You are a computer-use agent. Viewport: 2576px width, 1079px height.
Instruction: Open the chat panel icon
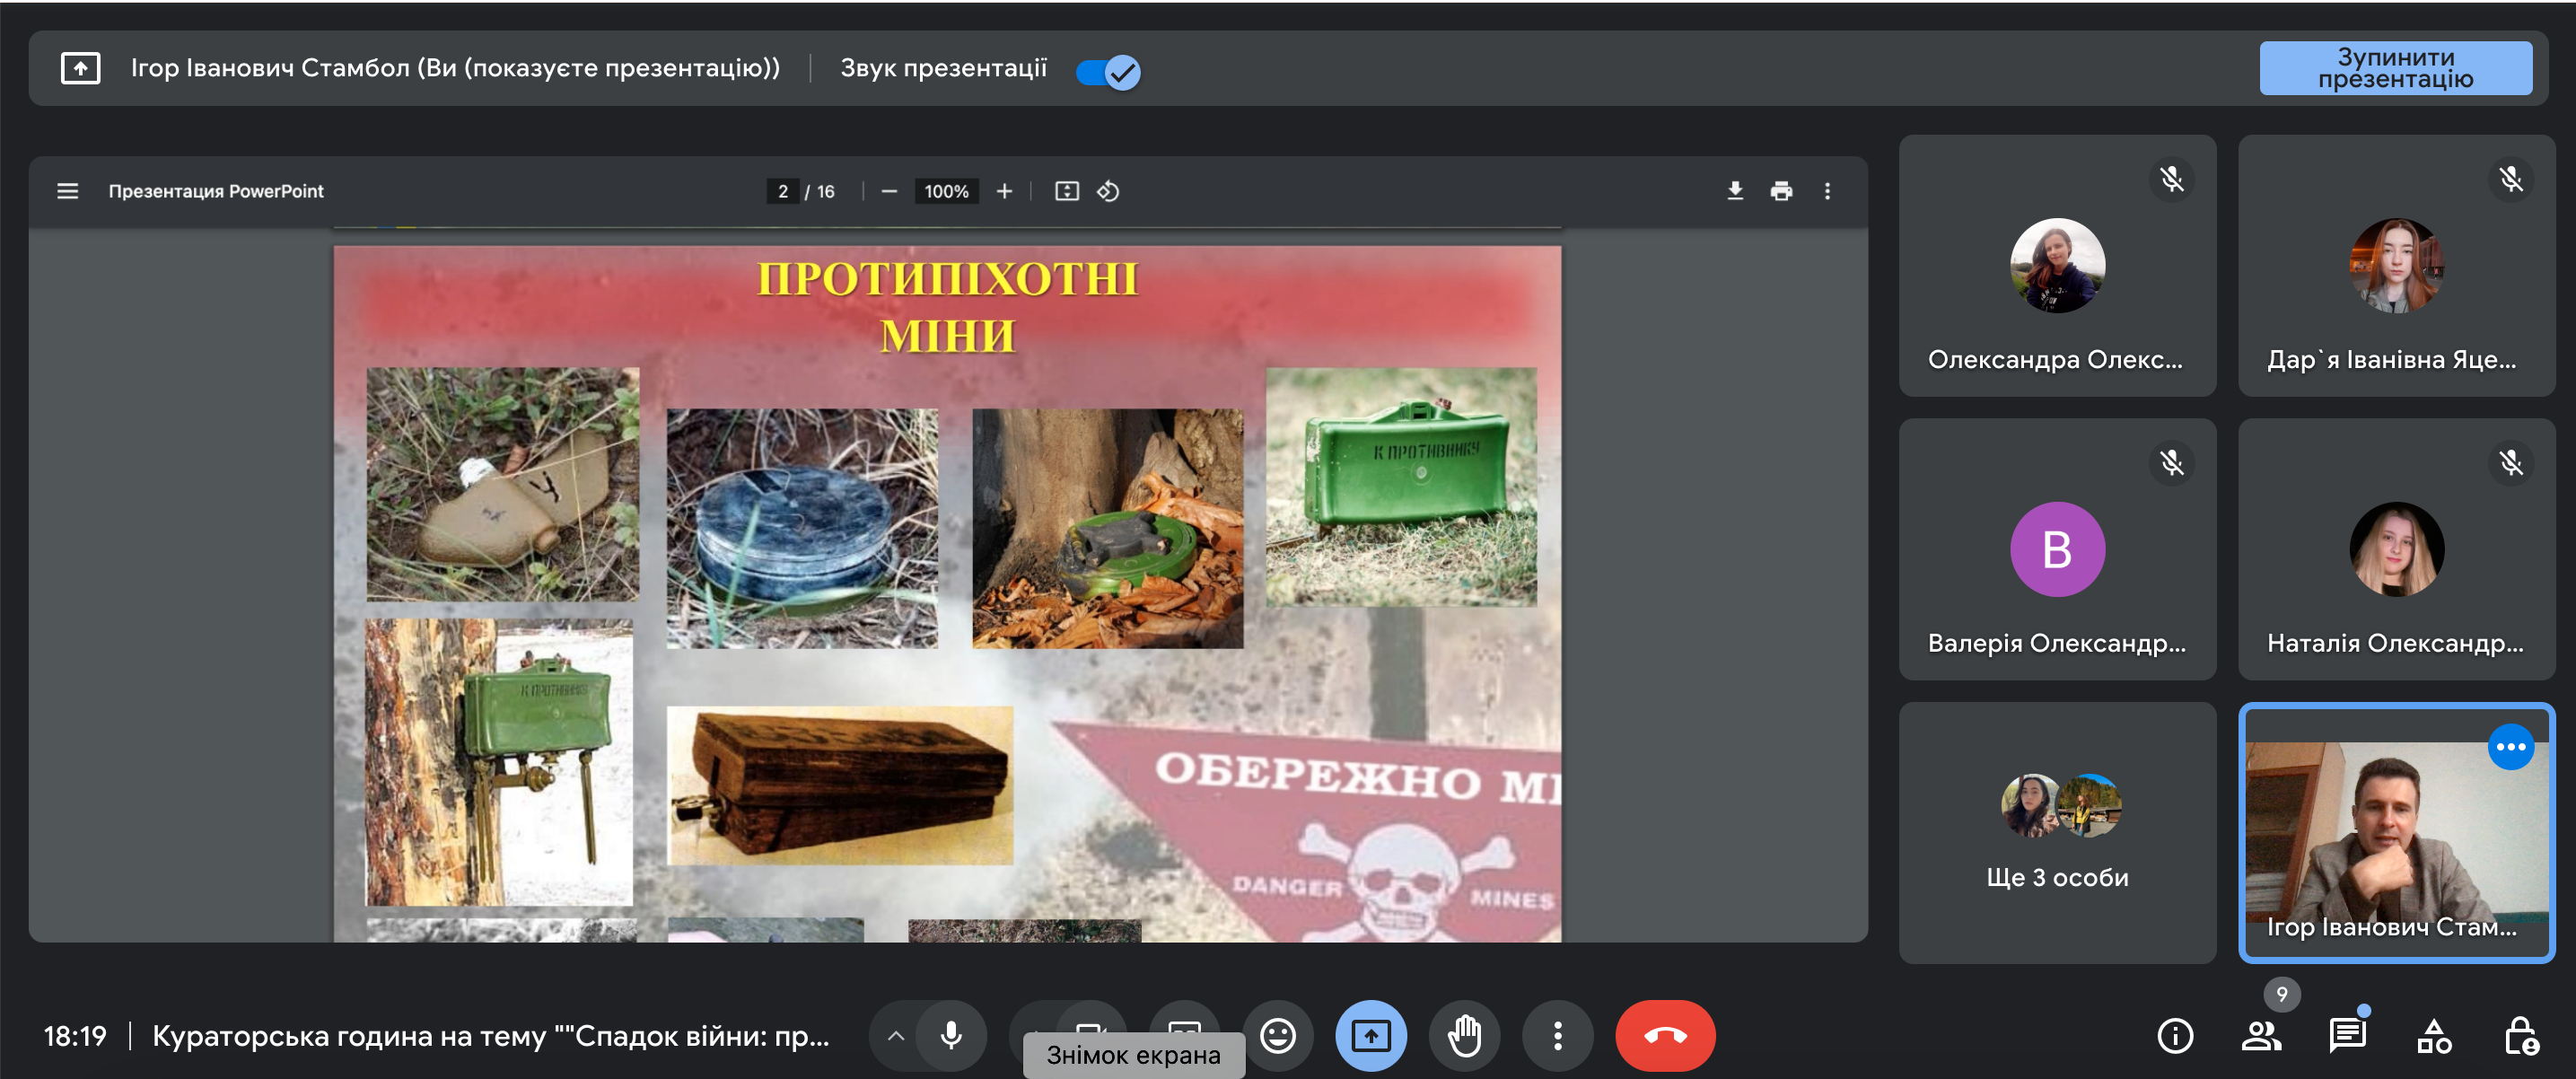click(2346, 1035)
